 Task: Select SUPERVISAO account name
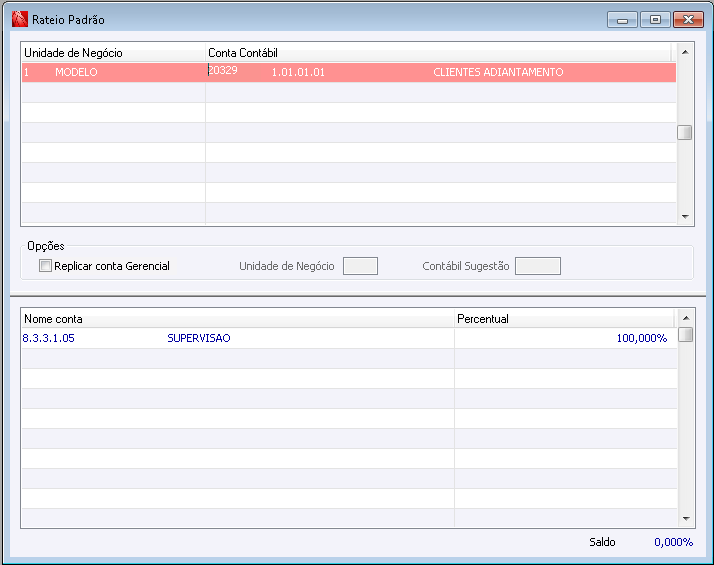[x=199, y=338]
